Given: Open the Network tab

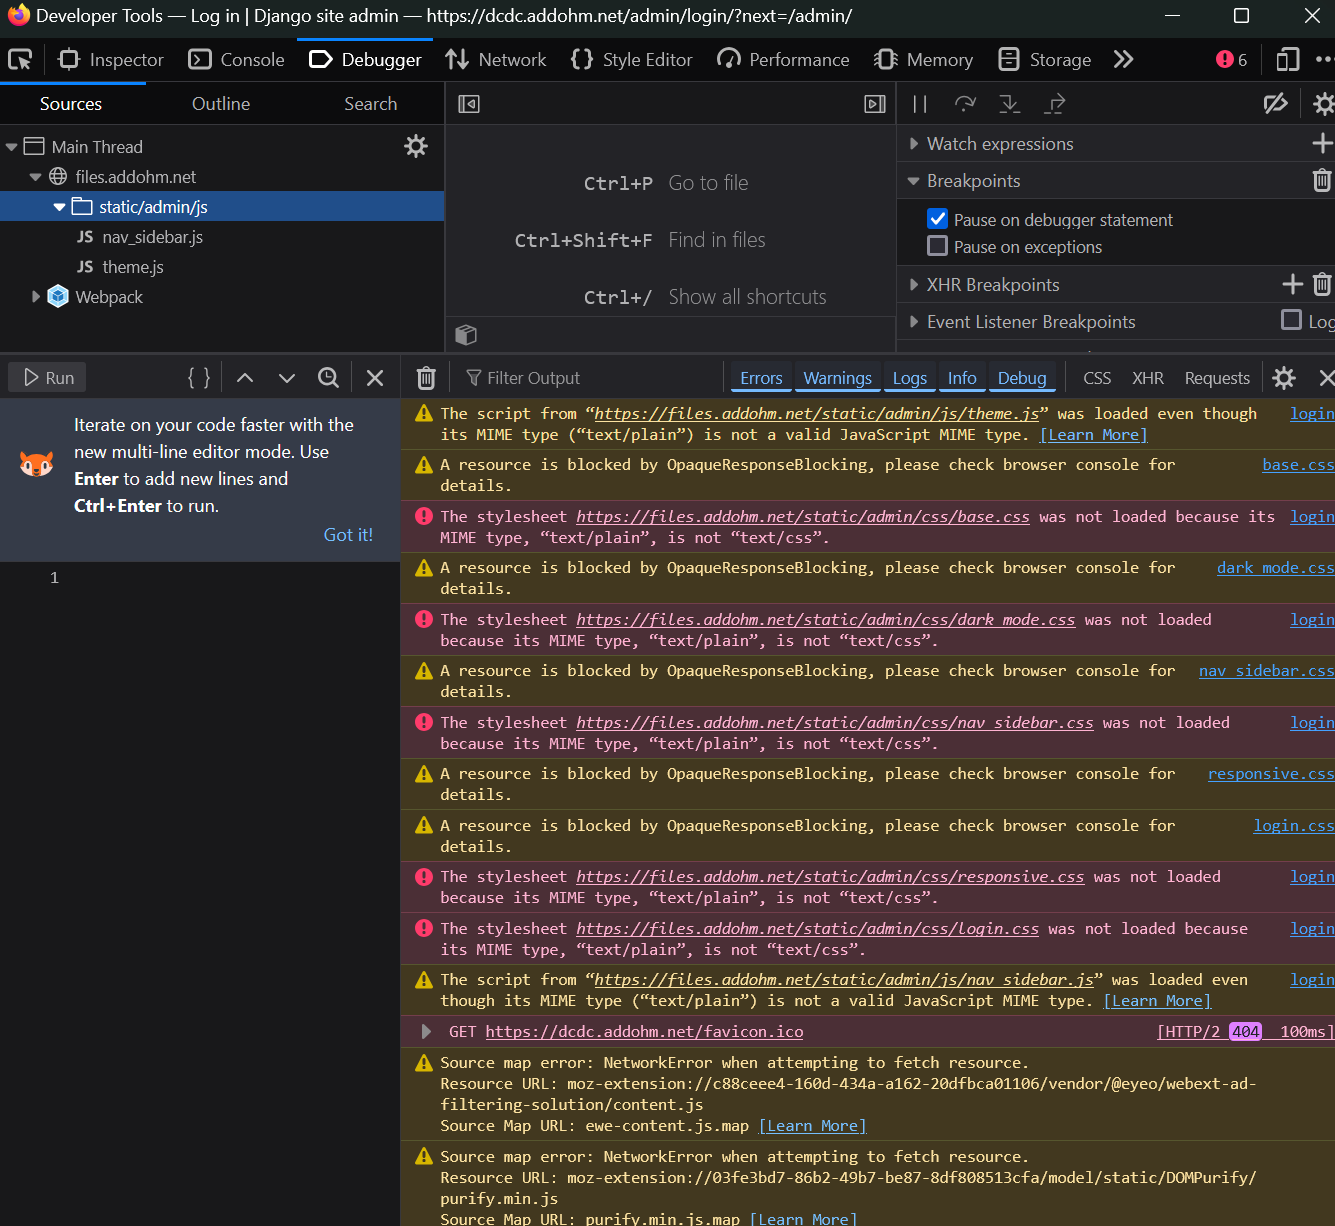Looking at the screenshot, I should (x=496, y=60).
